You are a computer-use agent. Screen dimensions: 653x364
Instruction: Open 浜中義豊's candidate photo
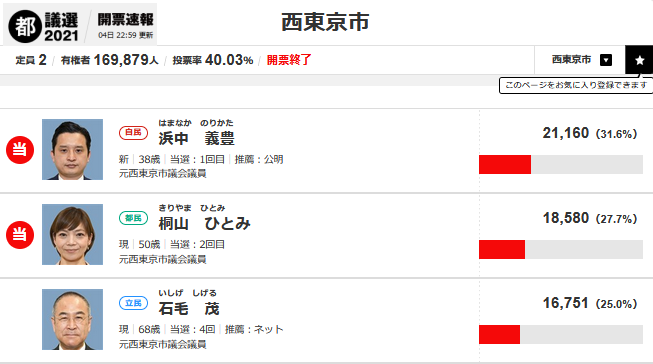[72, 150]
